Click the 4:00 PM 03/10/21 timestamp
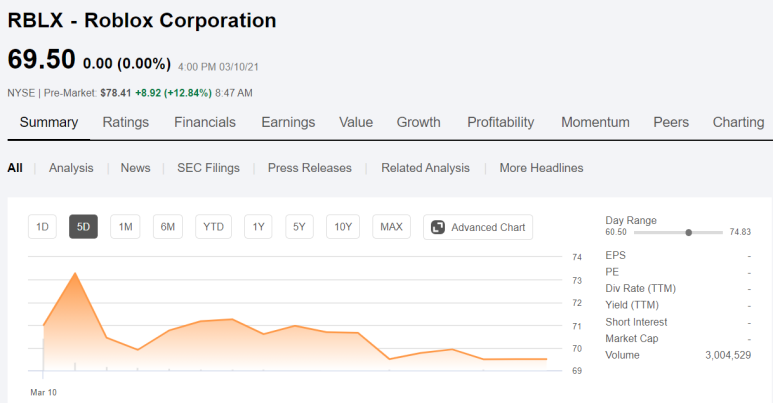This screenshot has width=773, height=403. [x=218, y=67]
